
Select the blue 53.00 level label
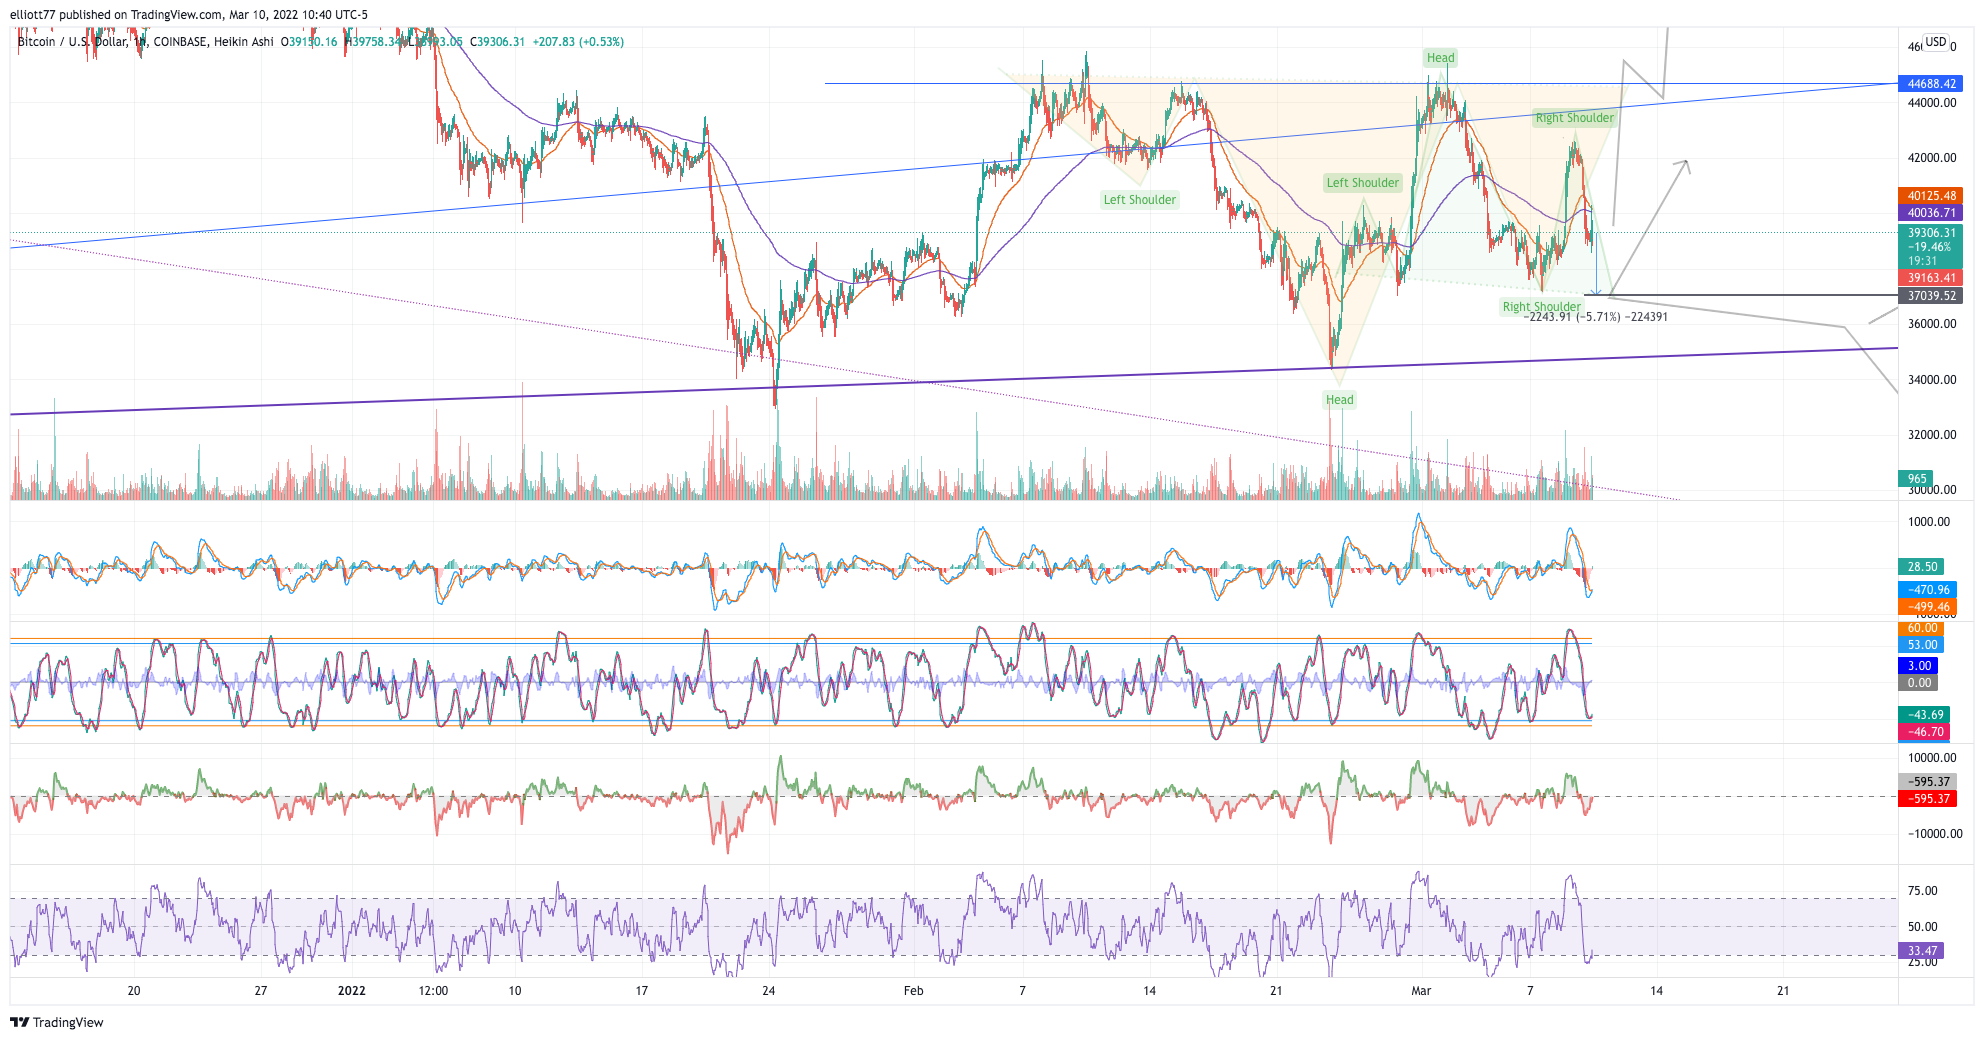[x=1921, y=645]
